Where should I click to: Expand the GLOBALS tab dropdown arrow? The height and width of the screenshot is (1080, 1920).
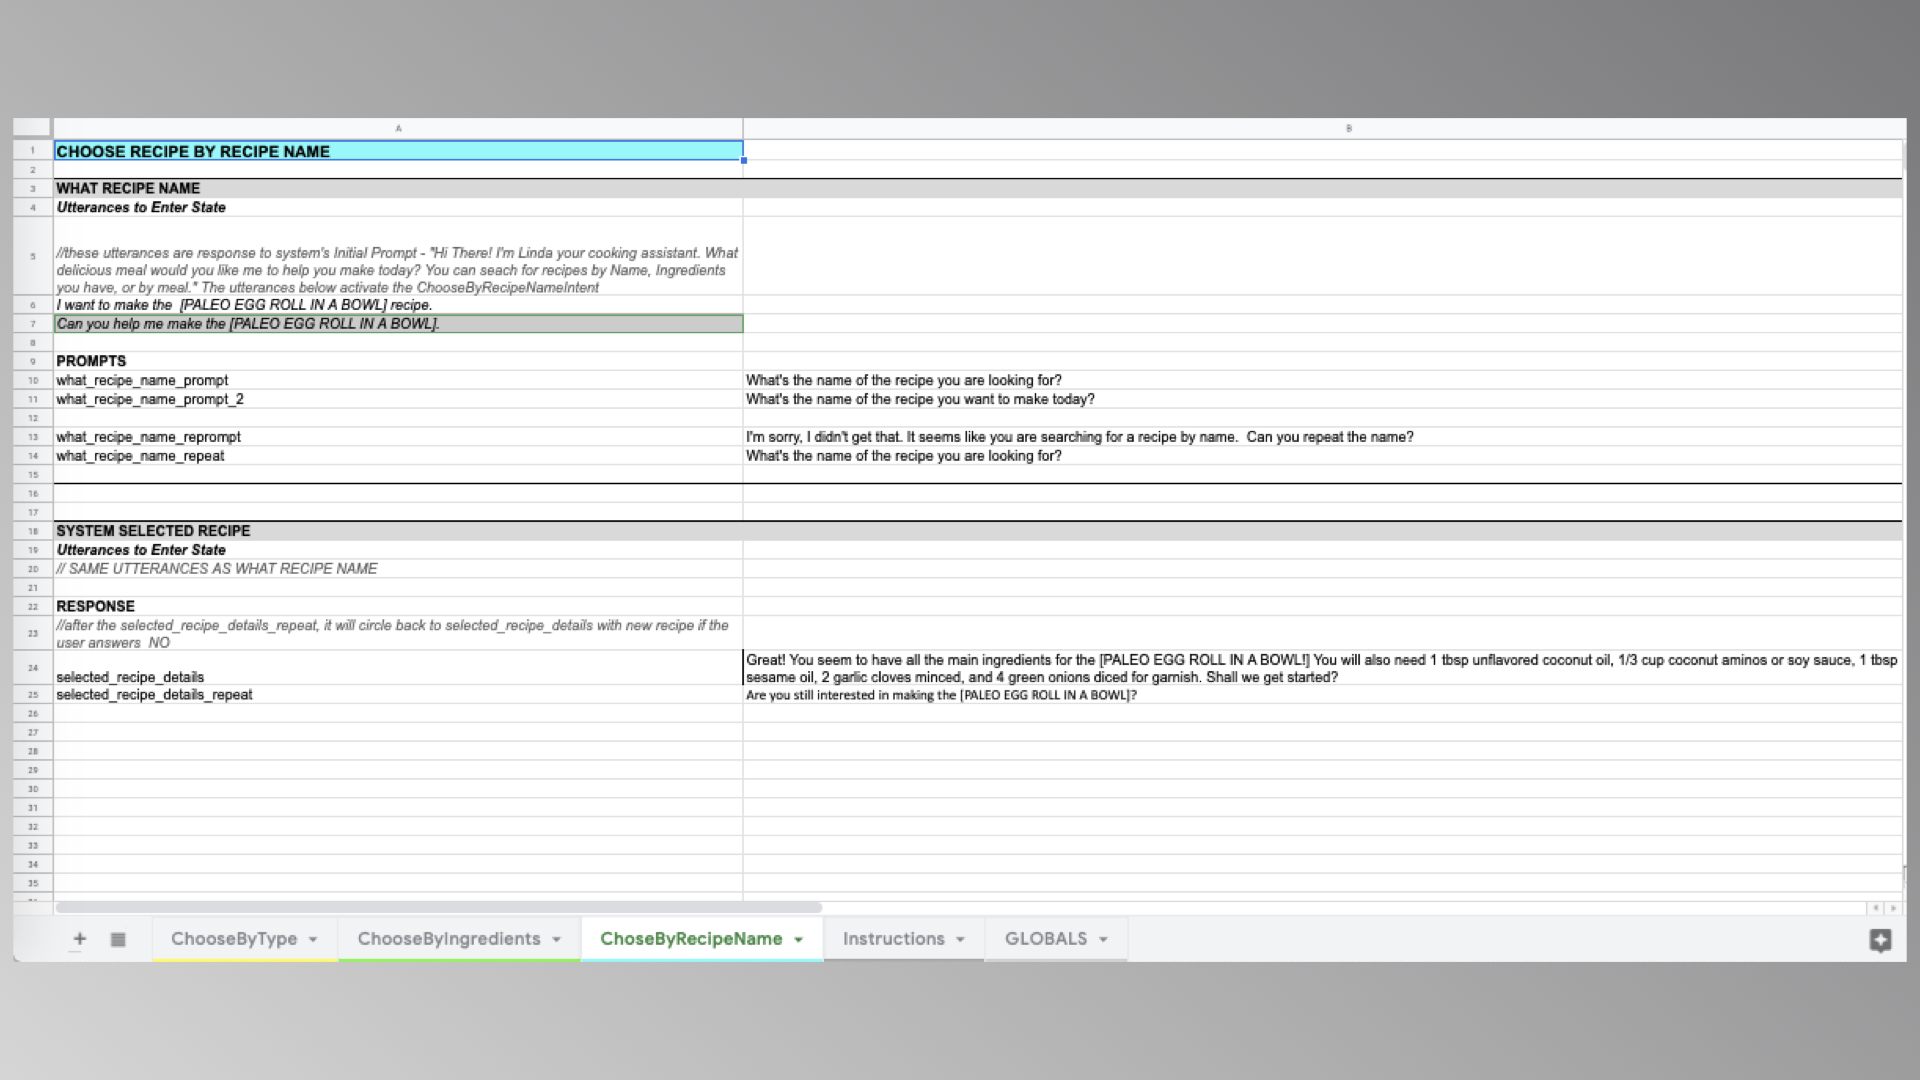[1103, 940]
